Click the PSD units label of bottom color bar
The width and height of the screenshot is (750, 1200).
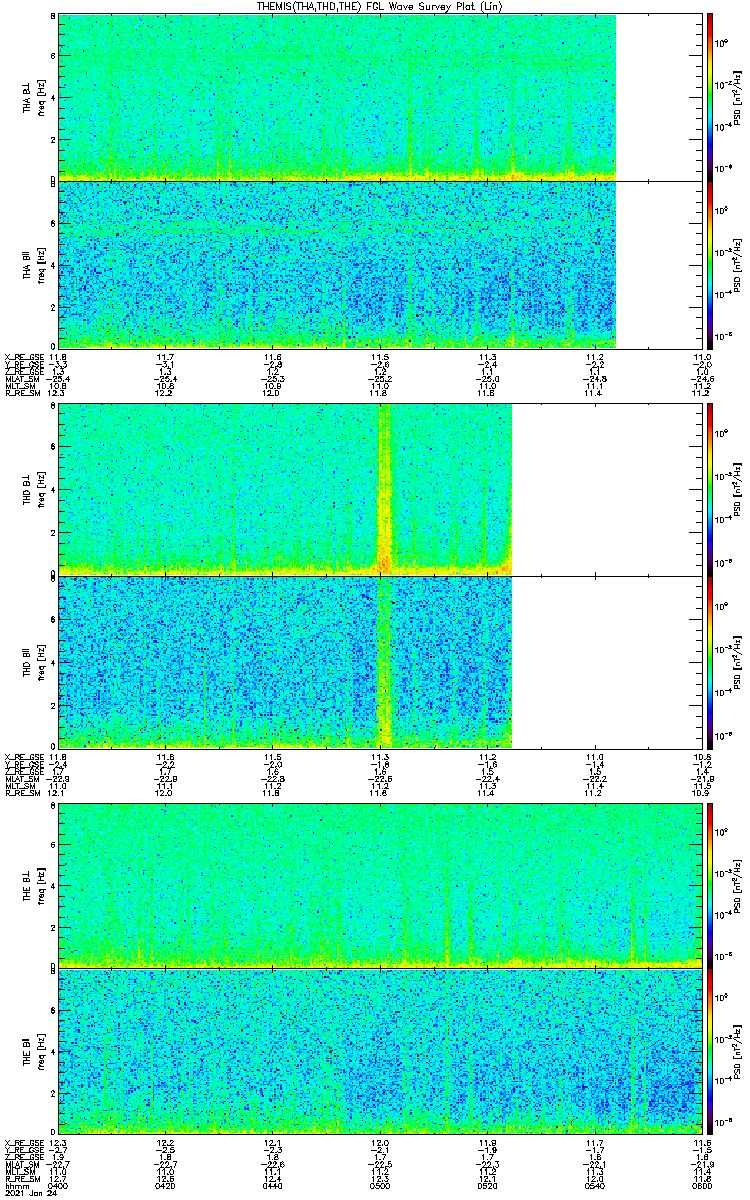(x=738, y=1054)
